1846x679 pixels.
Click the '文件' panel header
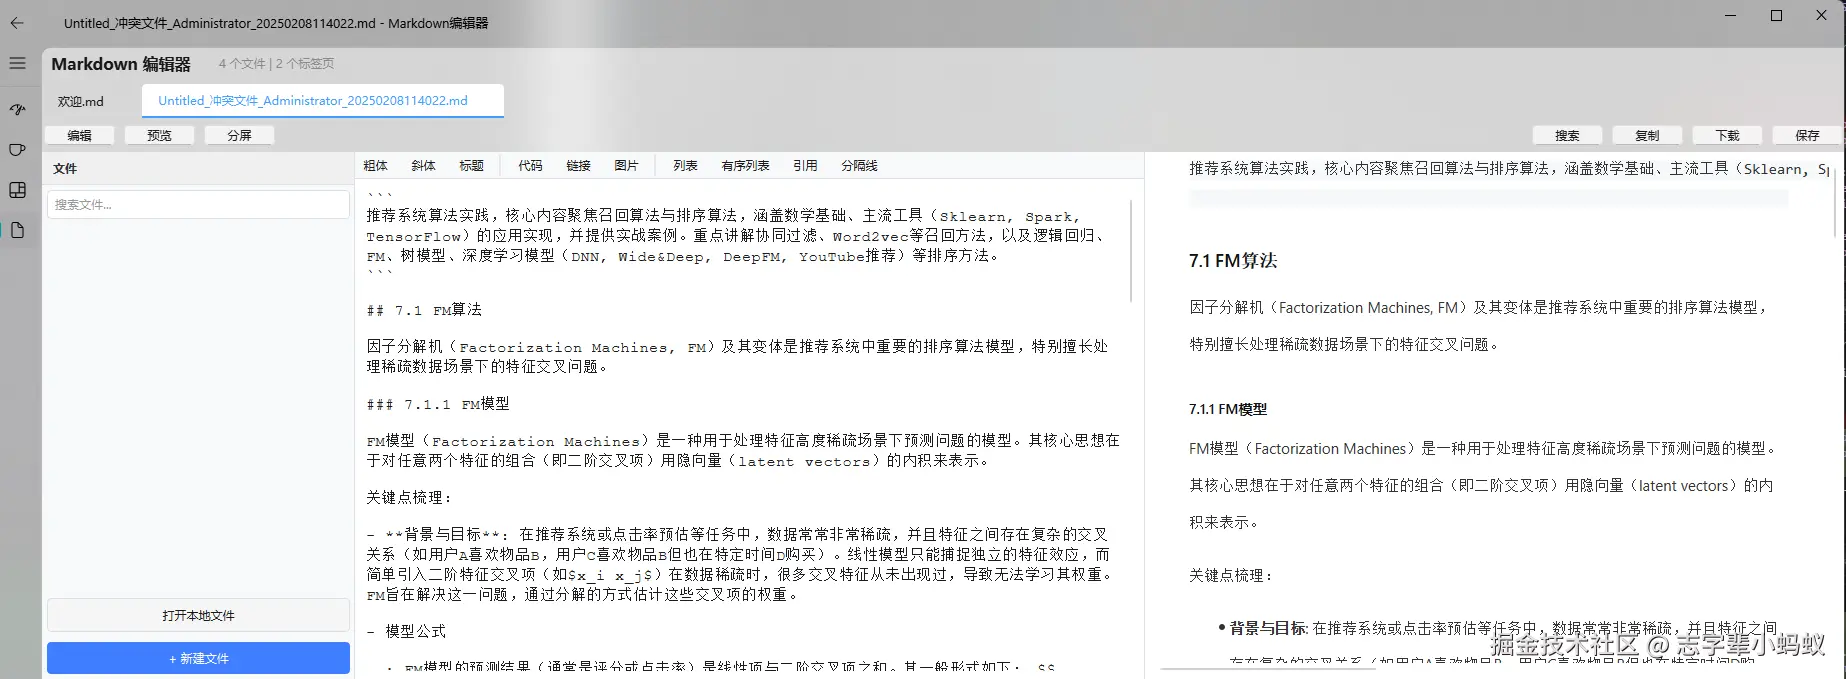[x=65, y=169]
